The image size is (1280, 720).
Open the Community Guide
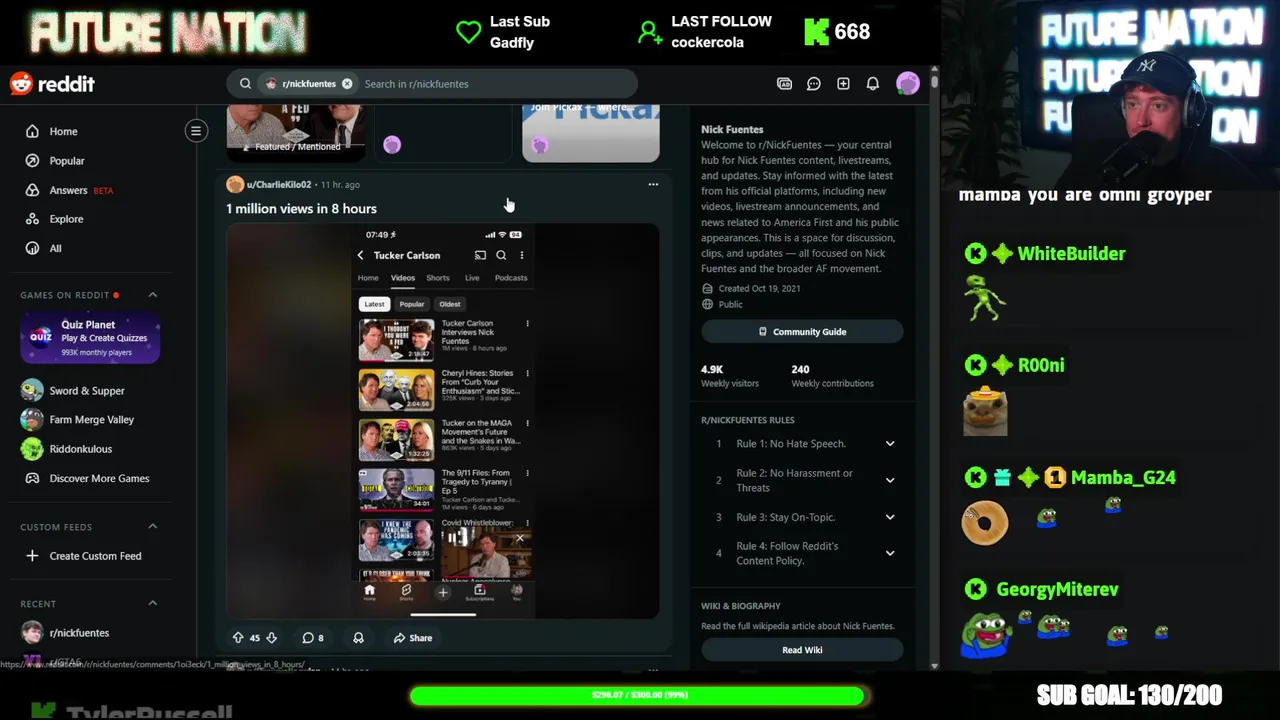pyautogui.click(x=802, y=332)
